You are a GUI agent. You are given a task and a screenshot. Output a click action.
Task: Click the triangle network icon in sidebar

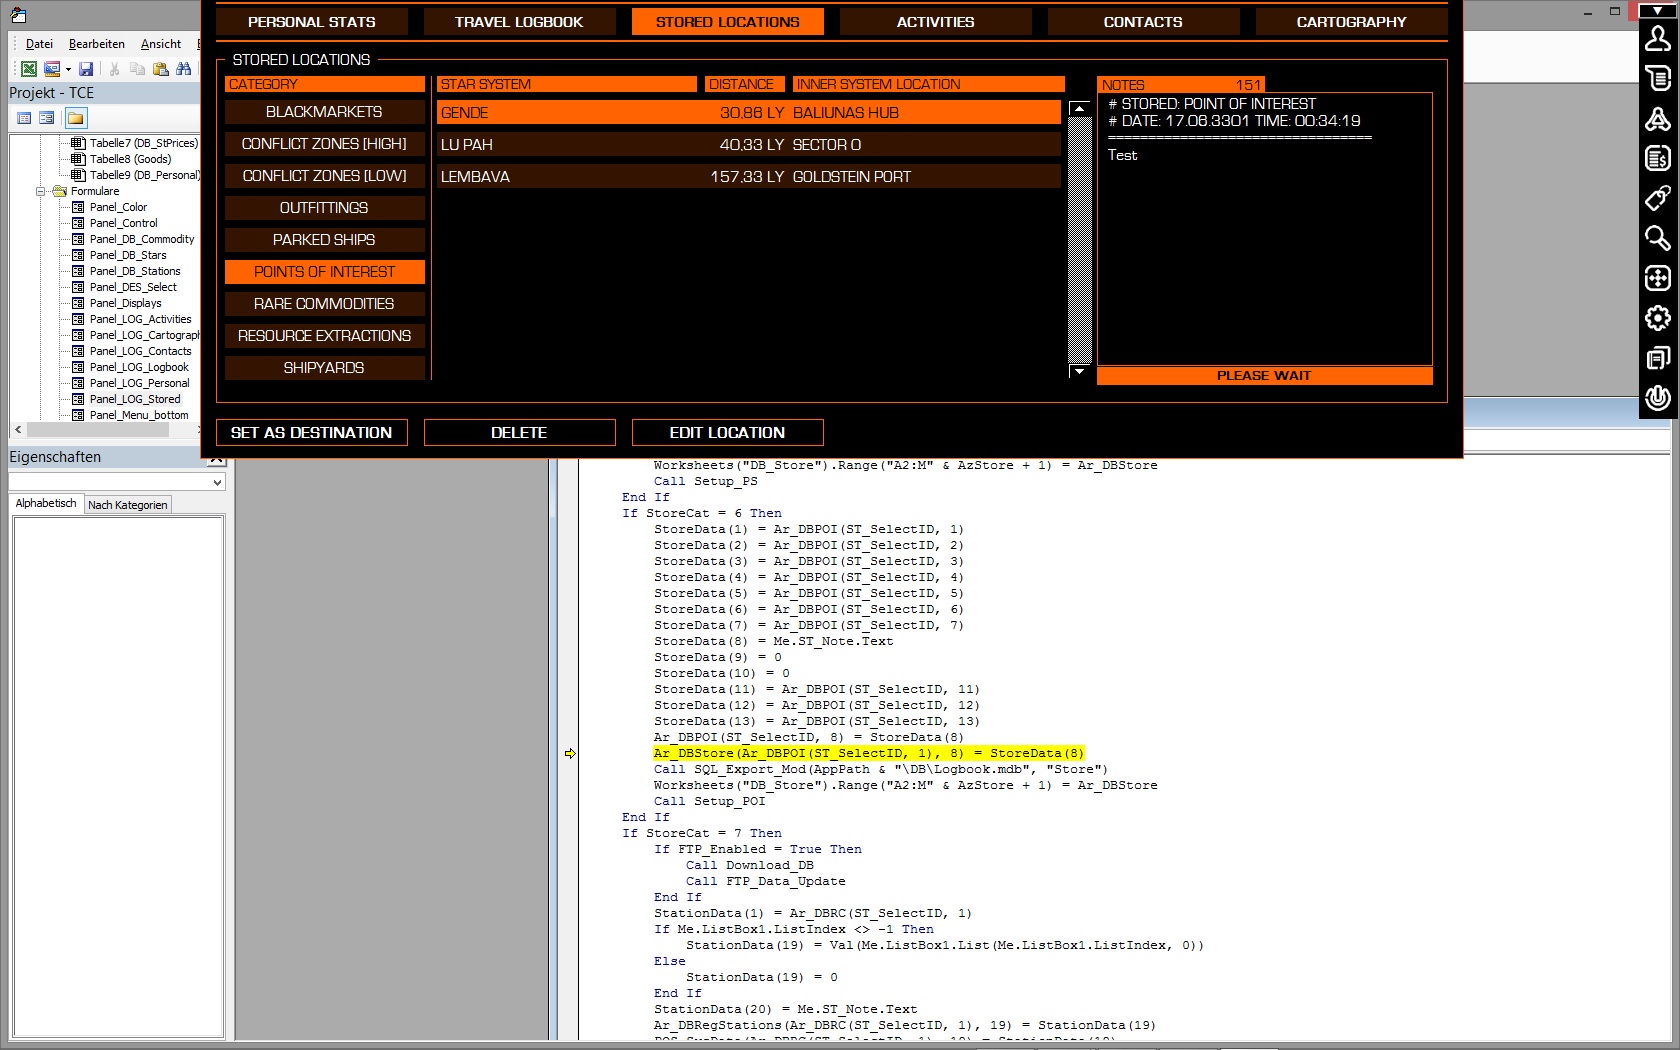1657,118
